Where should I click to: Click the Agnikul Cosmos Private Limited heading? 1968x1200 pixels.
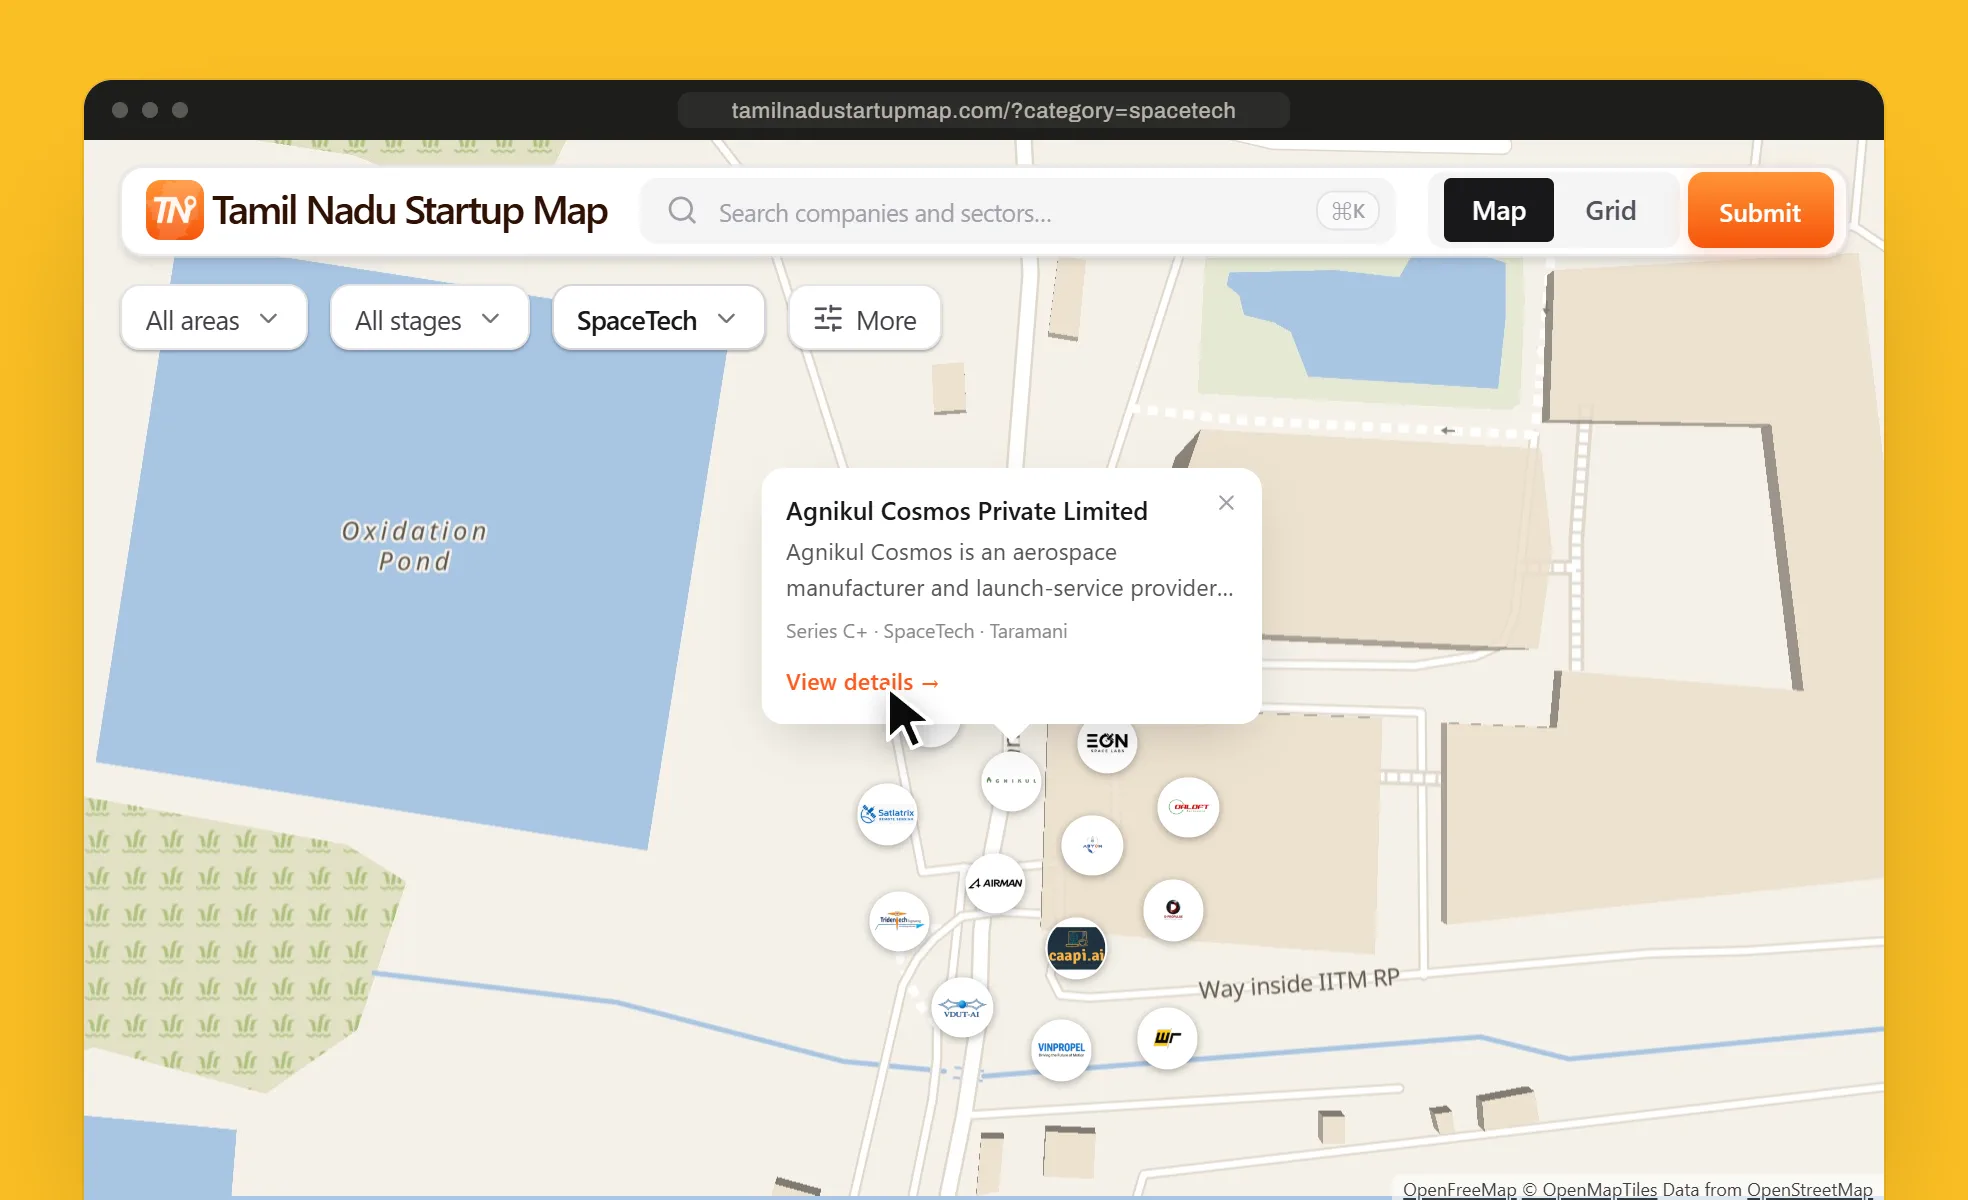pos(966,511)
